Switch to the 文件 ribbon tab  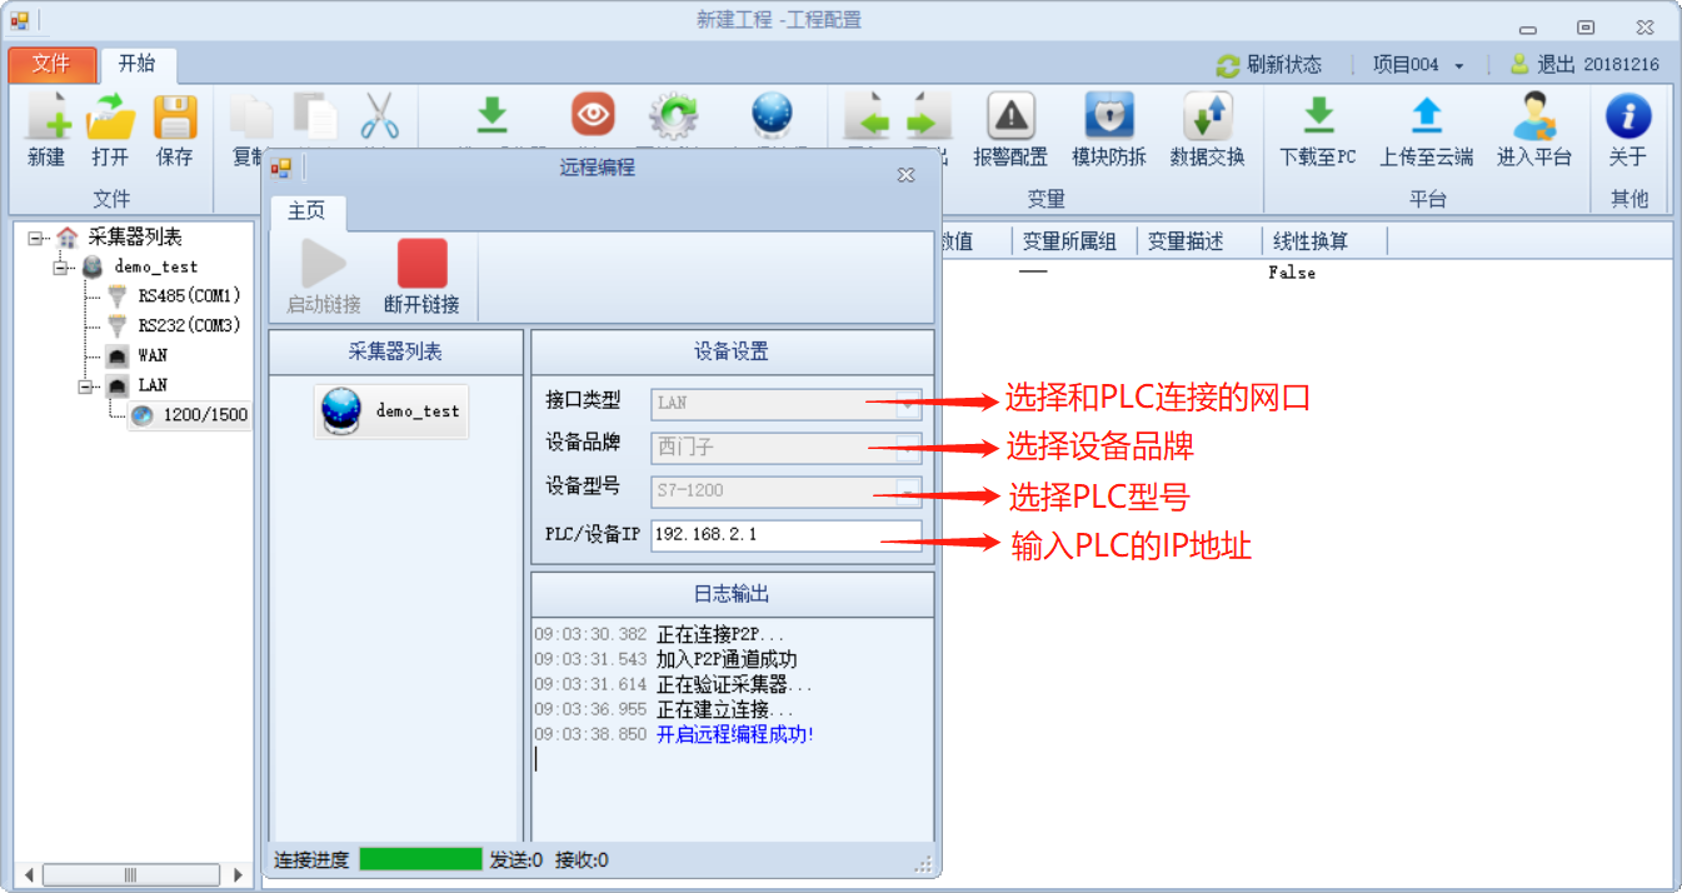[x=52, y=64]
